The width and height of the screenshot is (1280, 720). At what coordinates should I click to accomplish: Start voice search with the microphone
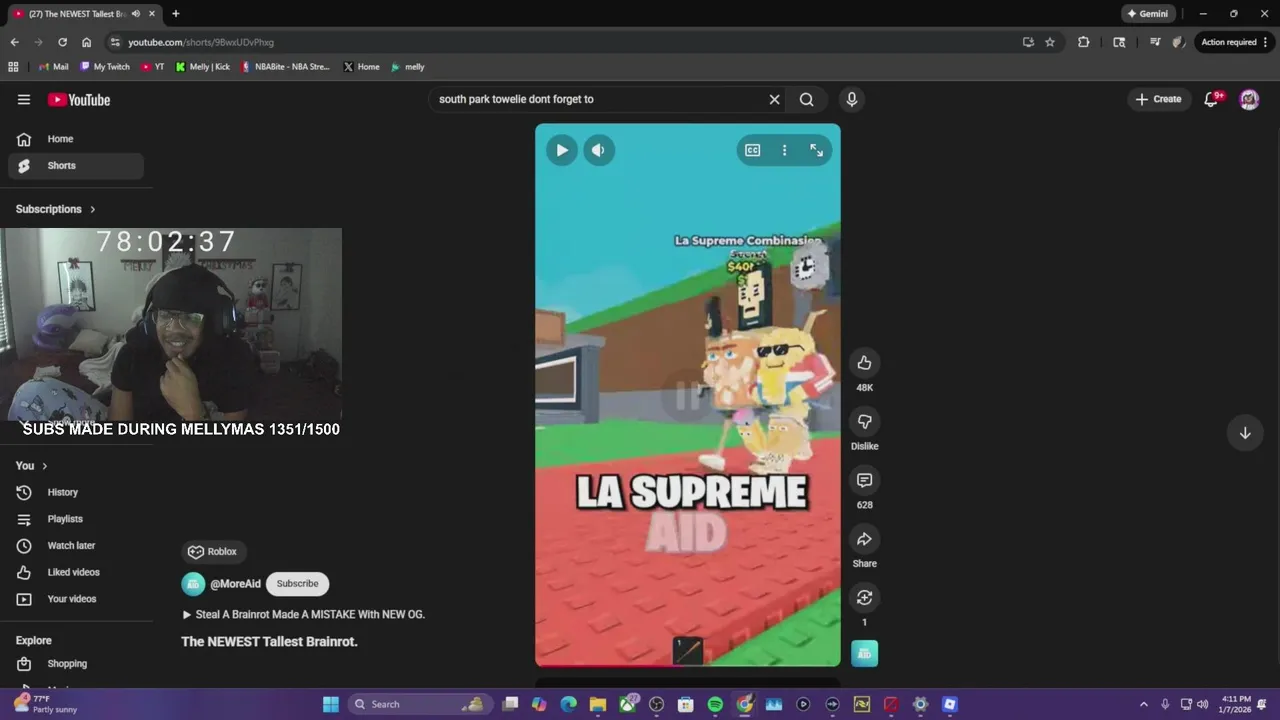click(x=852, y=99)
